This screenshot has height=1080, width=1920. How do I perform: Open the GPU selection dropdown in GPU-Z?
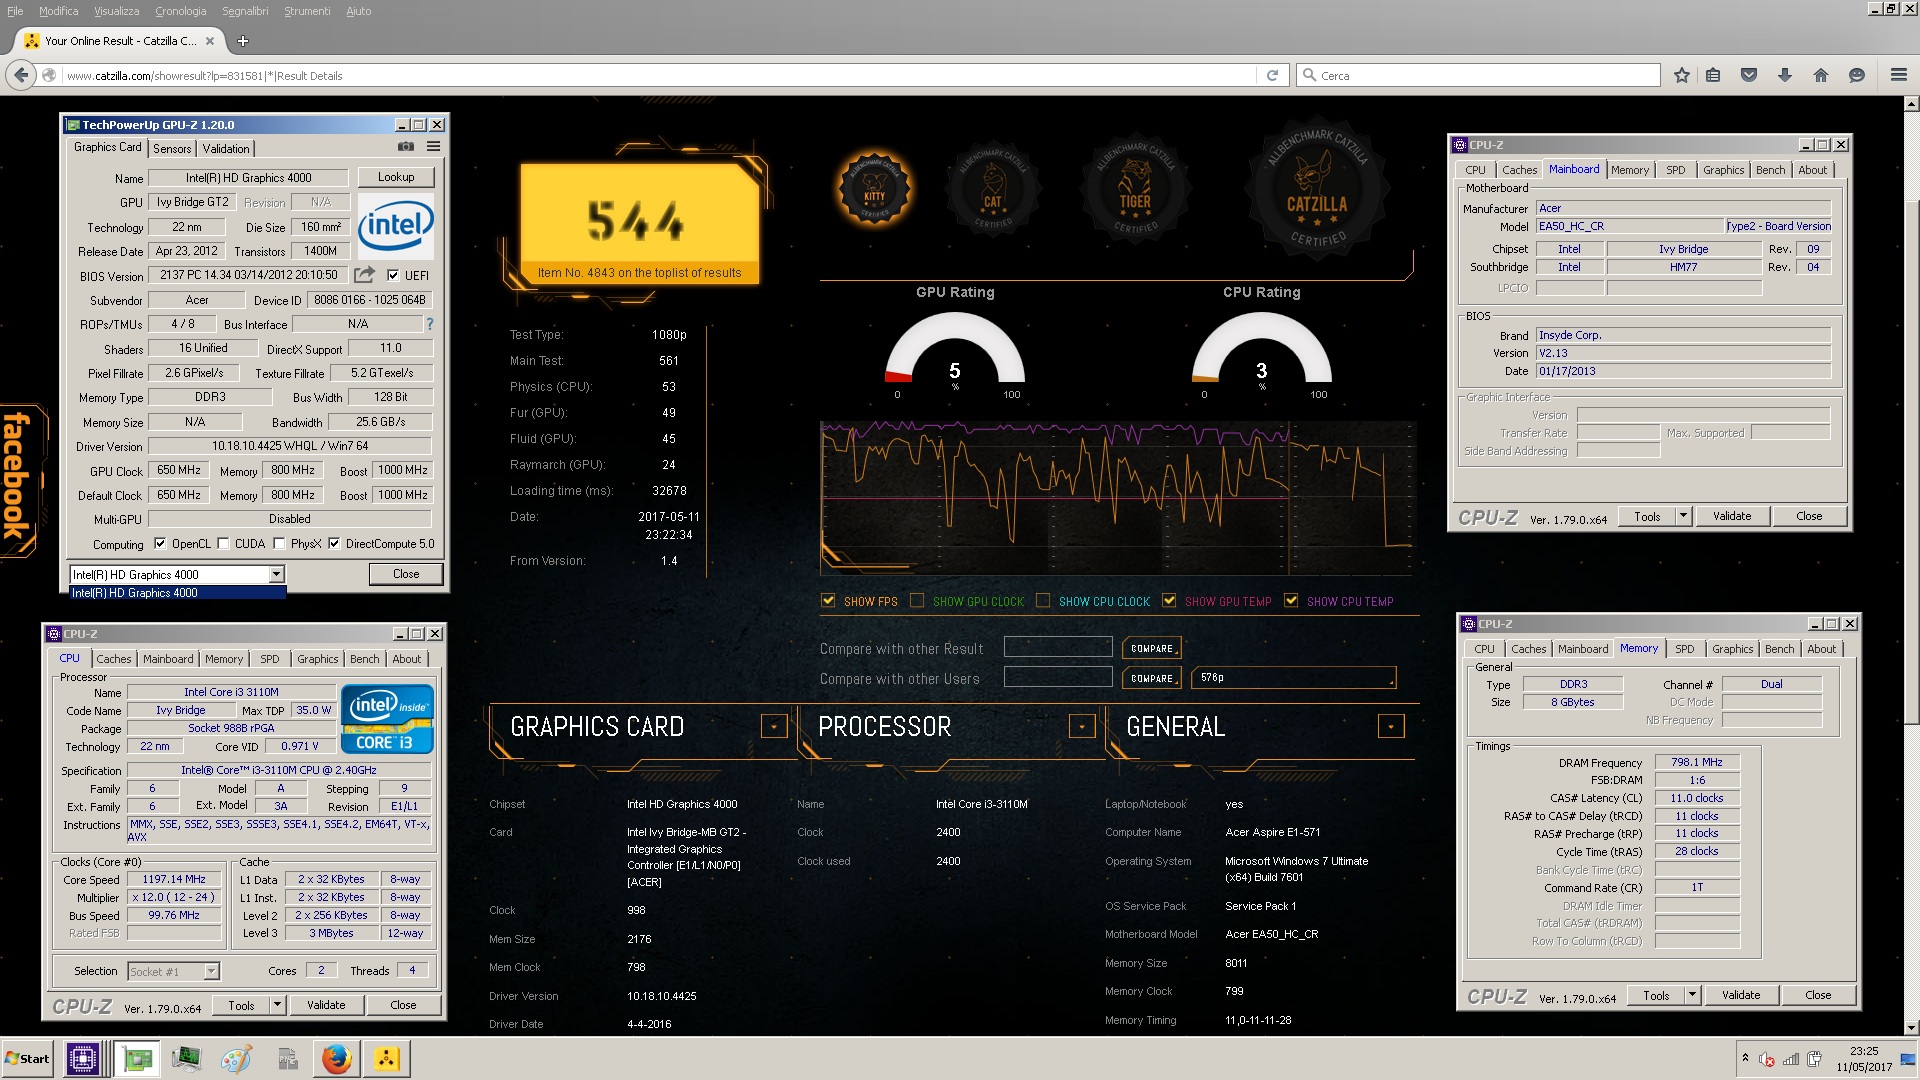pyautogui.click(x=276, y=574)
